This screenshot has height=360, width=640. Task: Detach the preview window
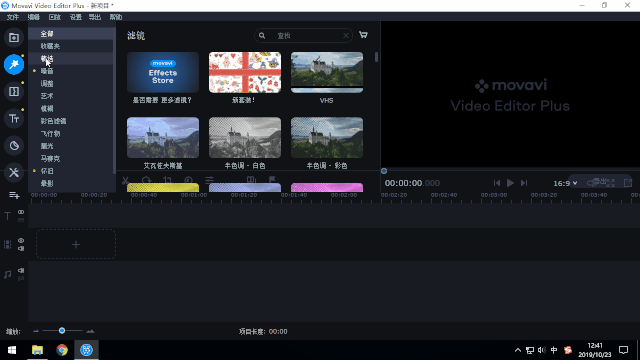628,183
